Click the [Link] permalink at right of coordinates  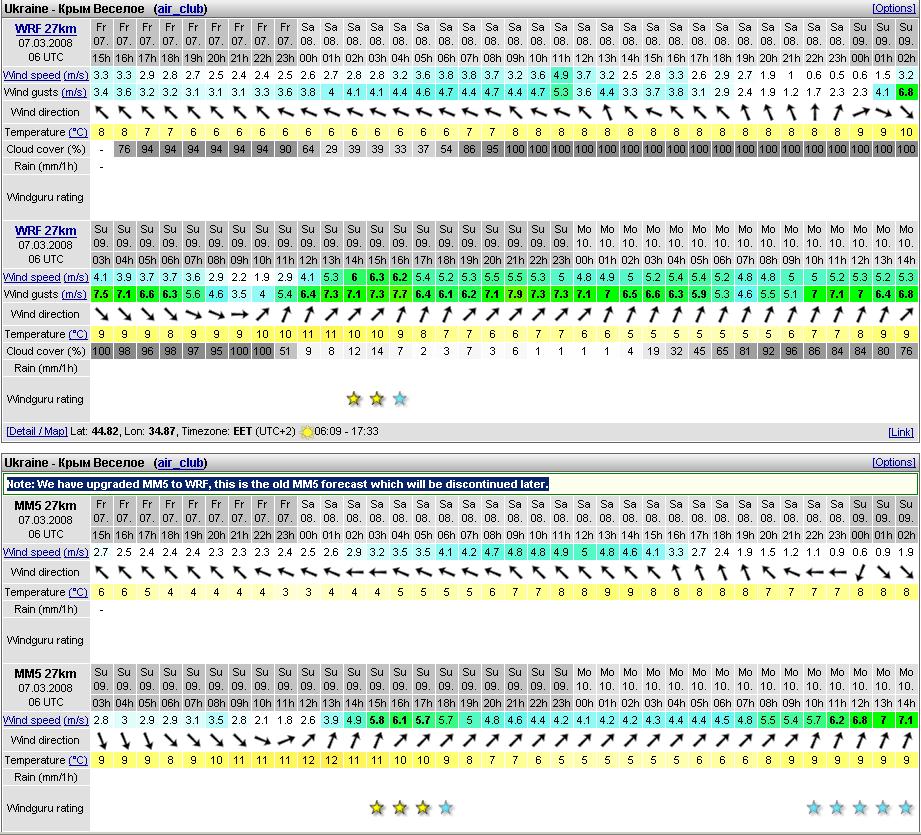pos(900,432)
